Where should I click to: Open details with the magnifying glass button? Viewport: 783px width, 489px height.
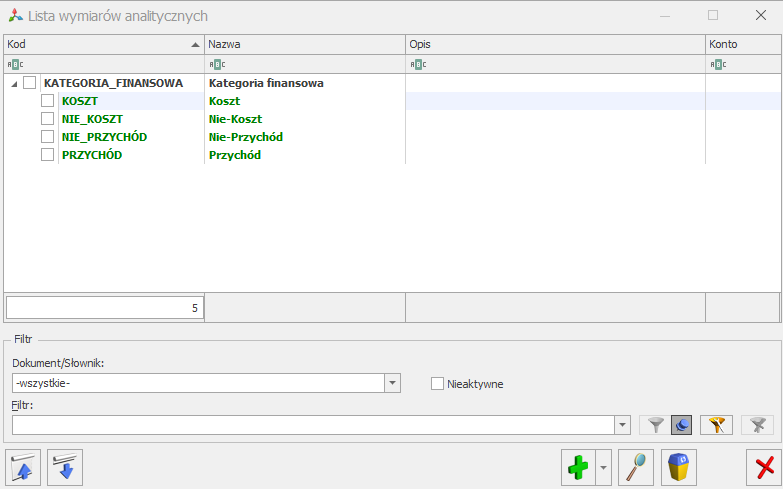click(x=636, y=468)
